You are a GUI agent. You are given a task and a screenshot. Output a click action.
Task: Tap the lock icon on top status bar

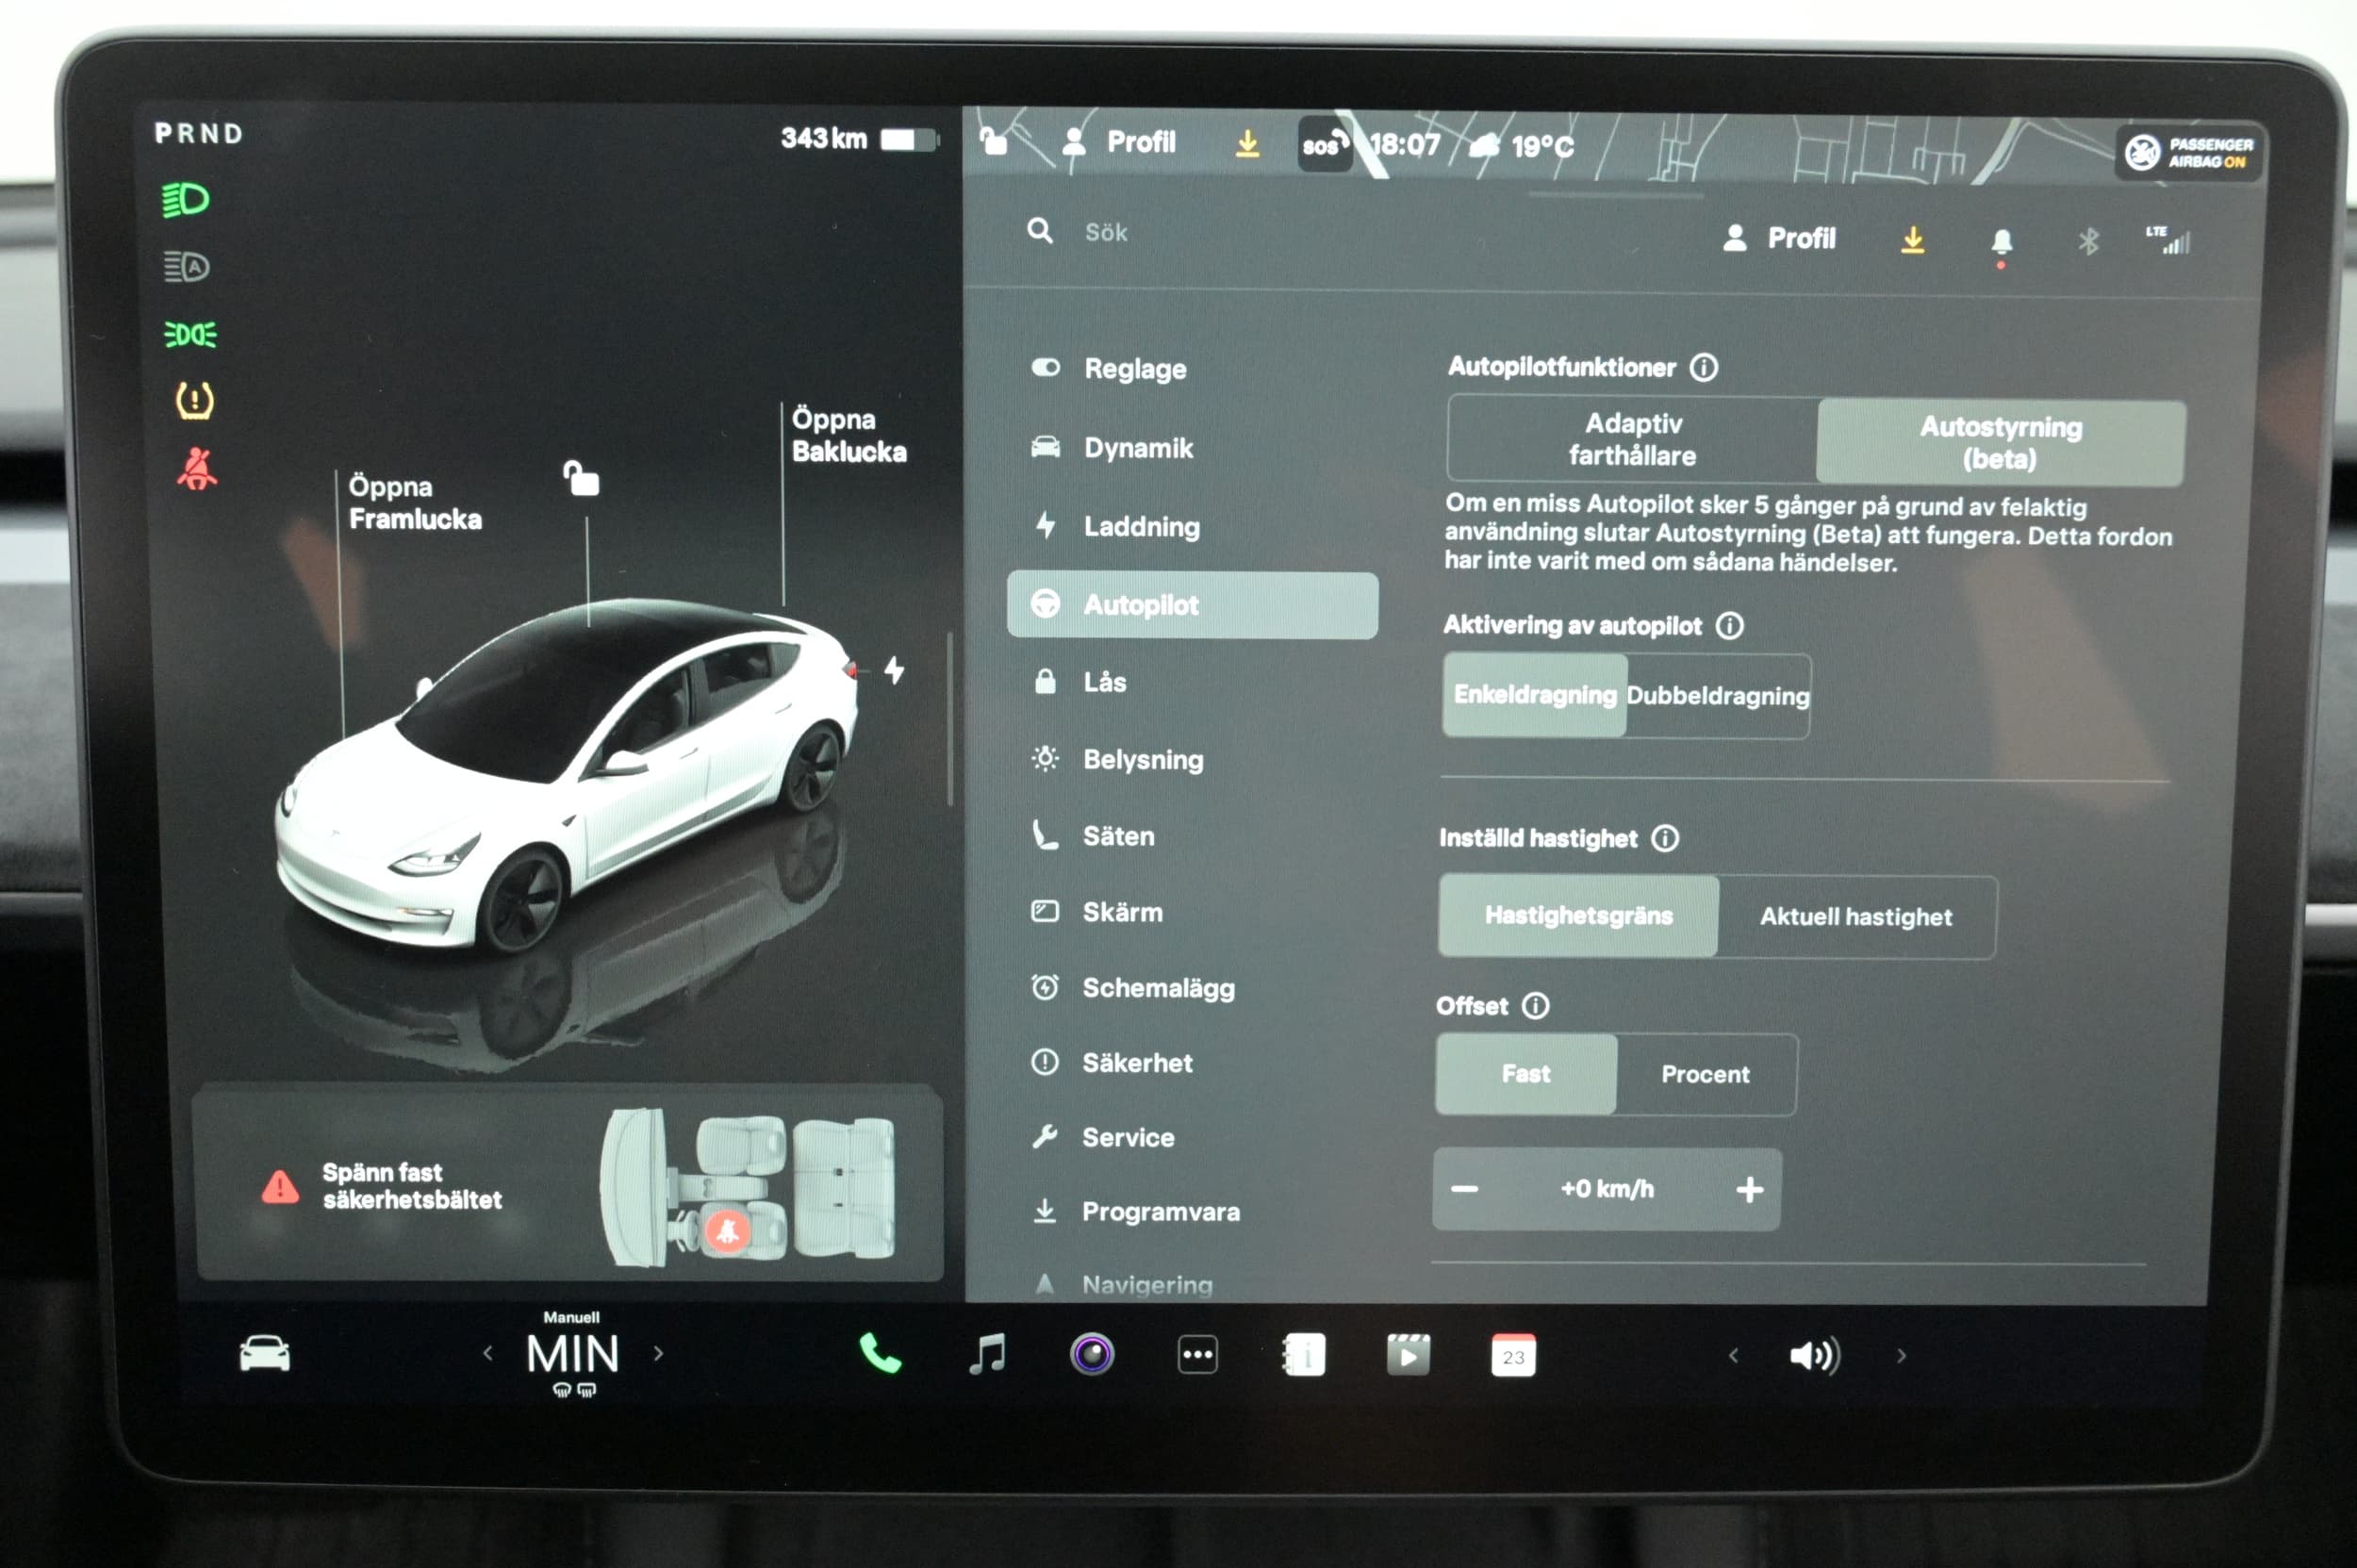[993, 141]
